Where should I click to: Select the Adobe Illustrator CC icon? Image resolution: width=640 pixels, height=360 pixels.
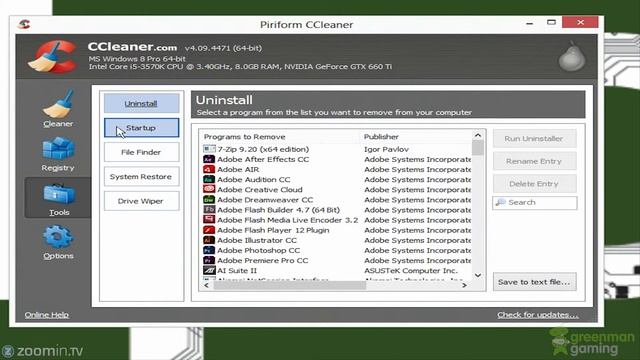click(x=209, y=240)
